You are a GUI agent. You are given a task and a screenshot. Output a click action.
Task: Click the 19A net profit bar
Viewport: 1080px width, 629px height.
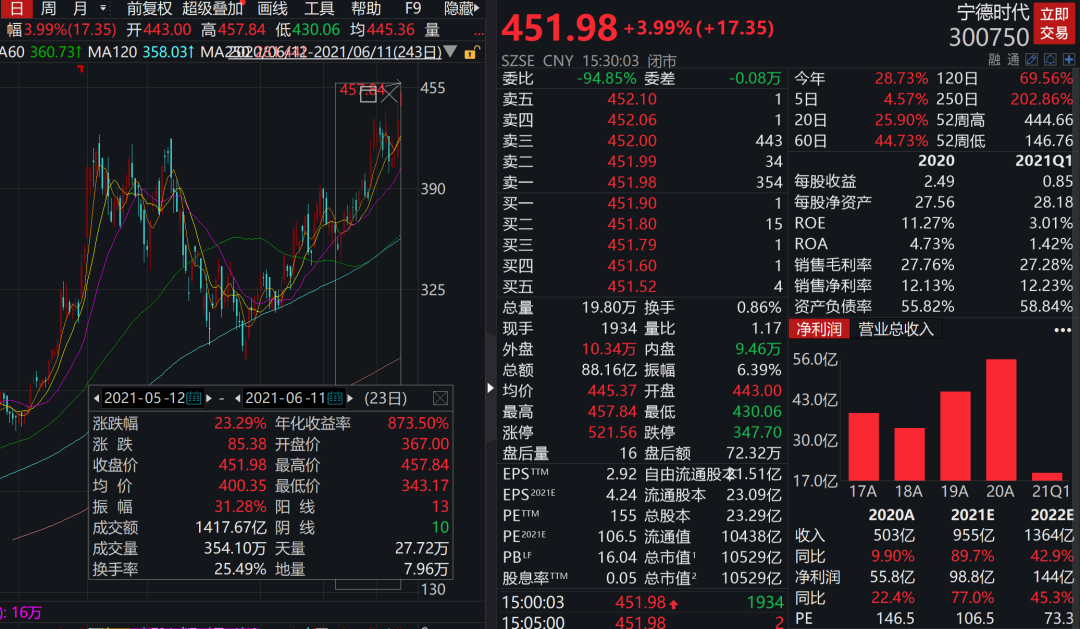(955, 436)
